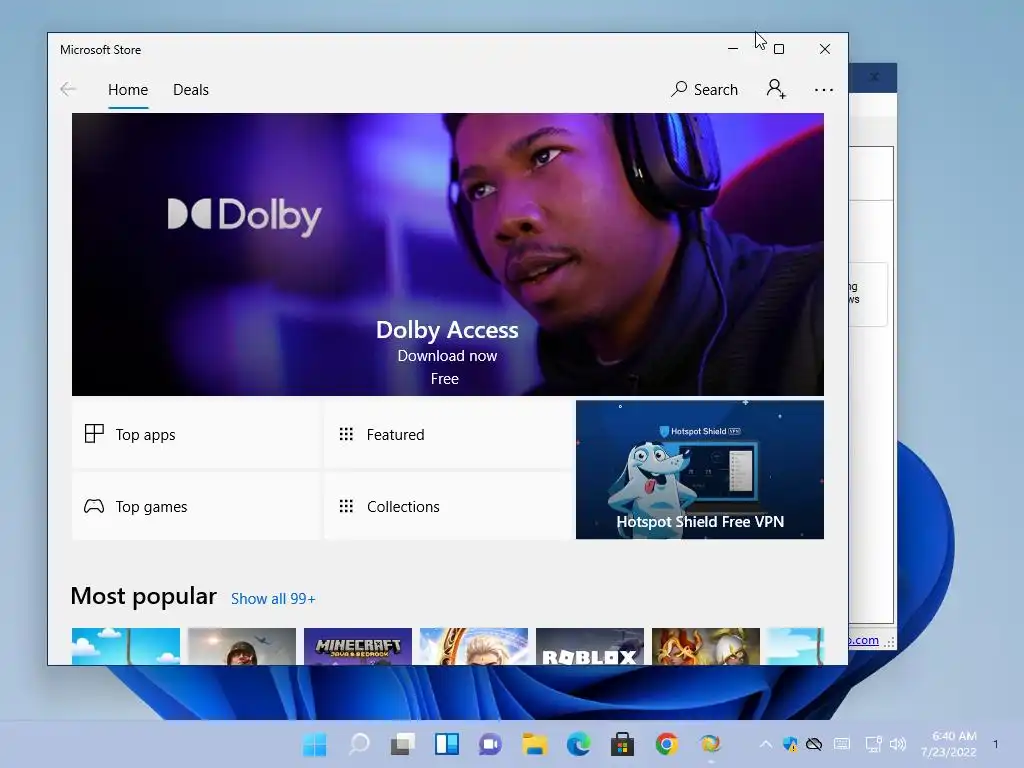Viewport: 1024px width, 768px height.
Task: Open the three-dot more options menu
Action: tap(824, 89)
